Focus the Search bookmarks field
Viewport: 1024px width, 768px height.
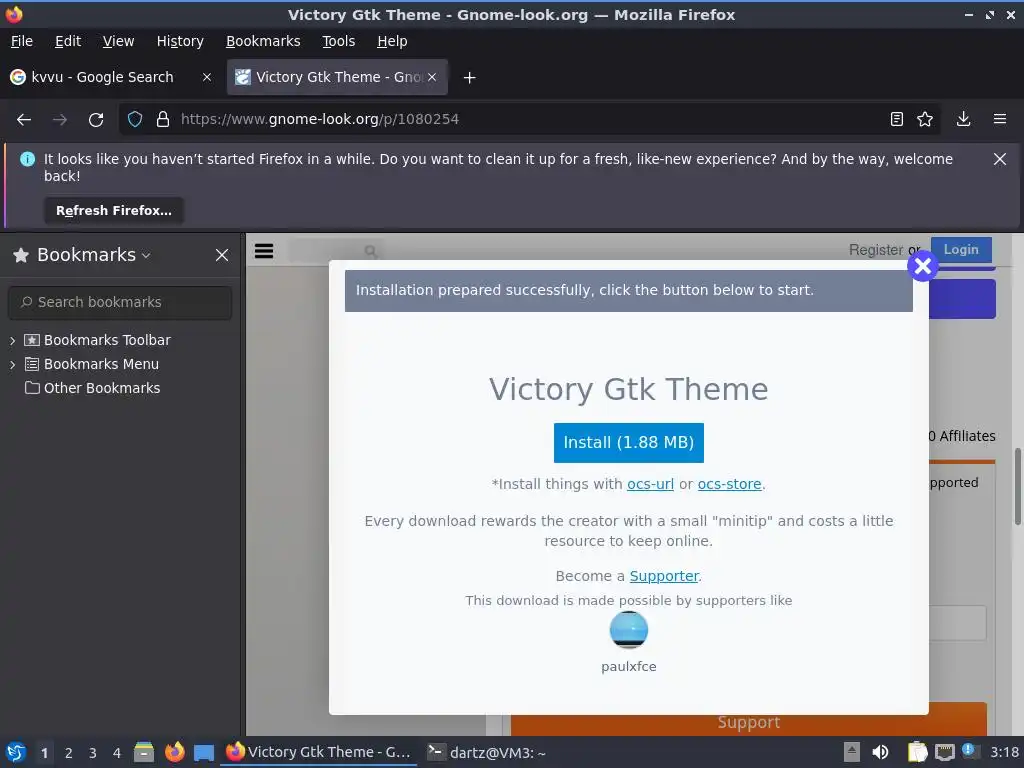click(120, 302)
